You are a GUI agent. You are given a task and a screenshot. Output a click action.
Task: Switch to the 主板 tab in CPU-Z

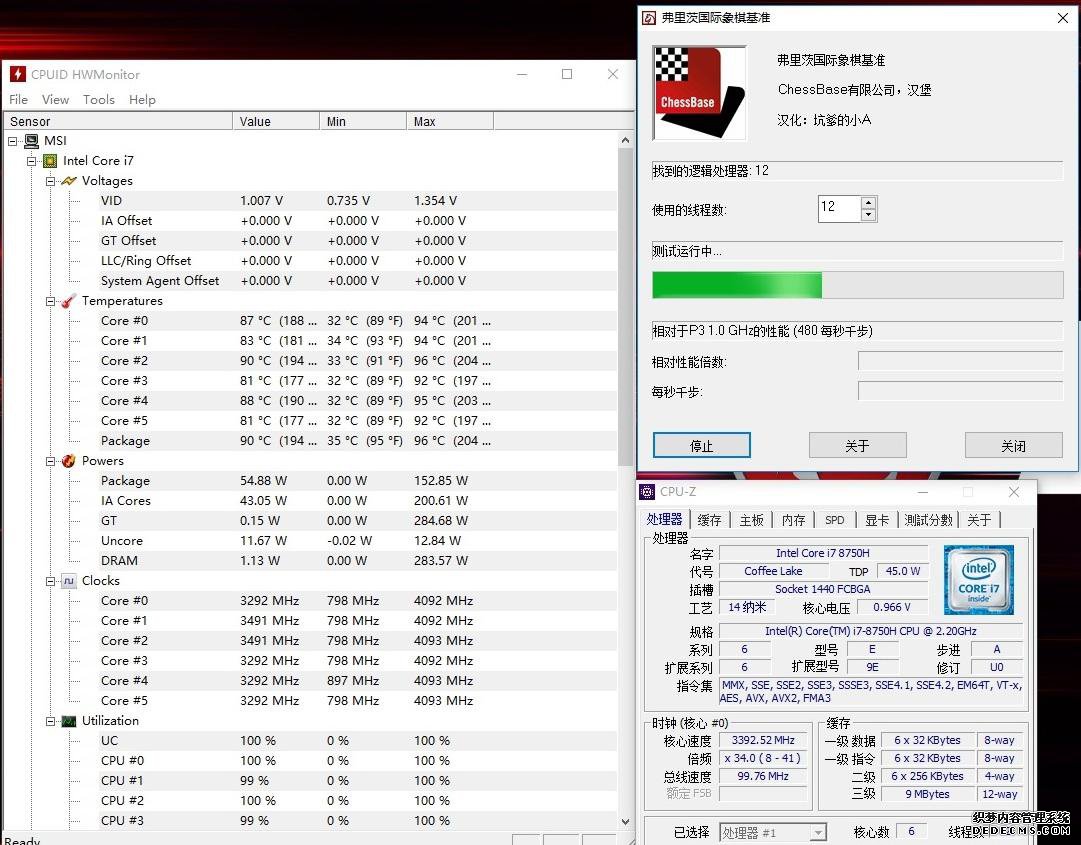pyautogui.click(x=751, y=520)
